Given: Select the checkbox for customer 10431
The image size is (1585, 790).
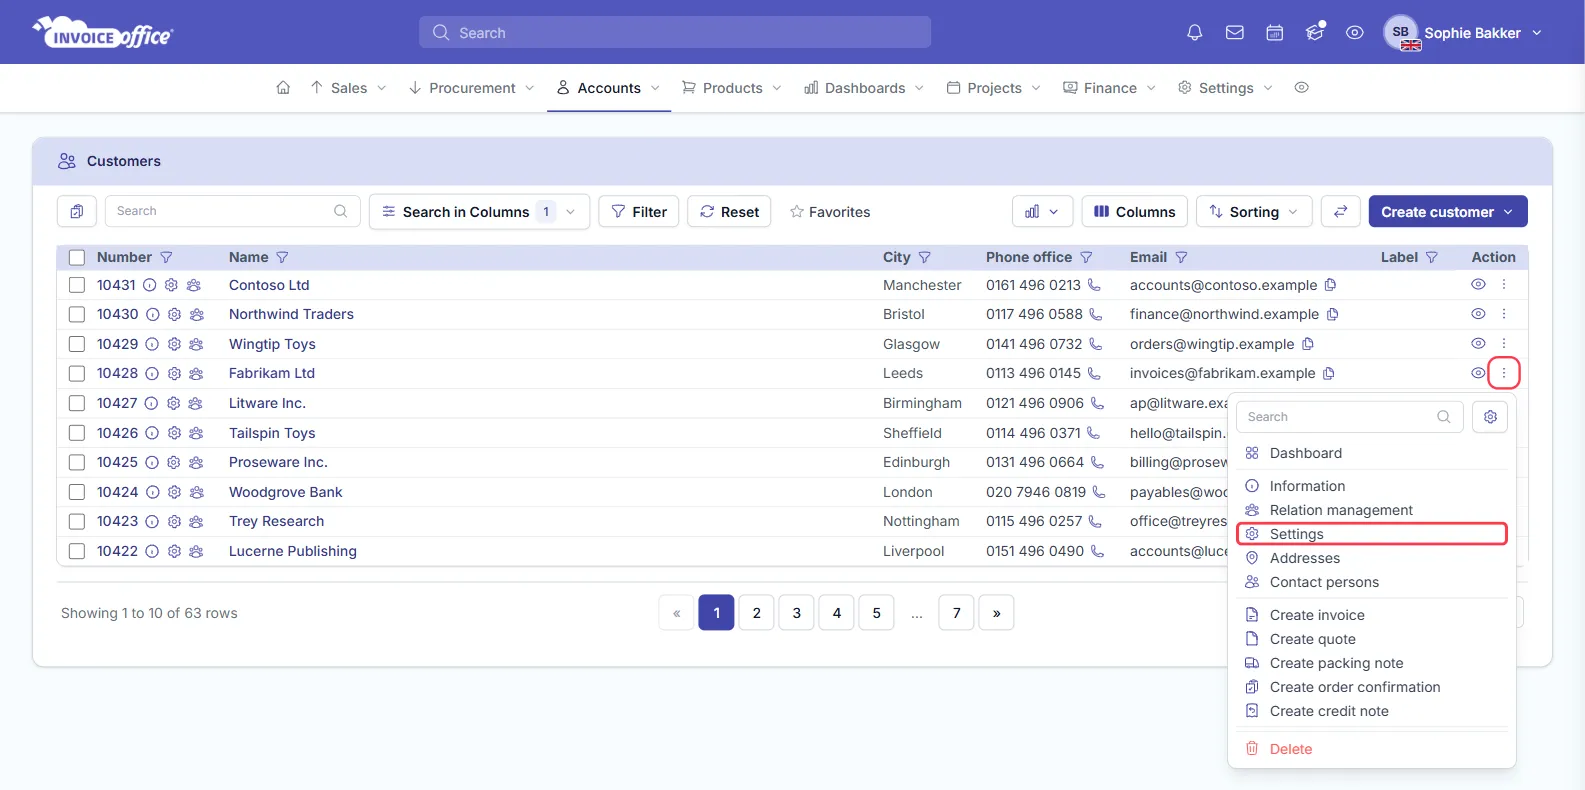Looking at the screenshot, I should coord(77,285).
